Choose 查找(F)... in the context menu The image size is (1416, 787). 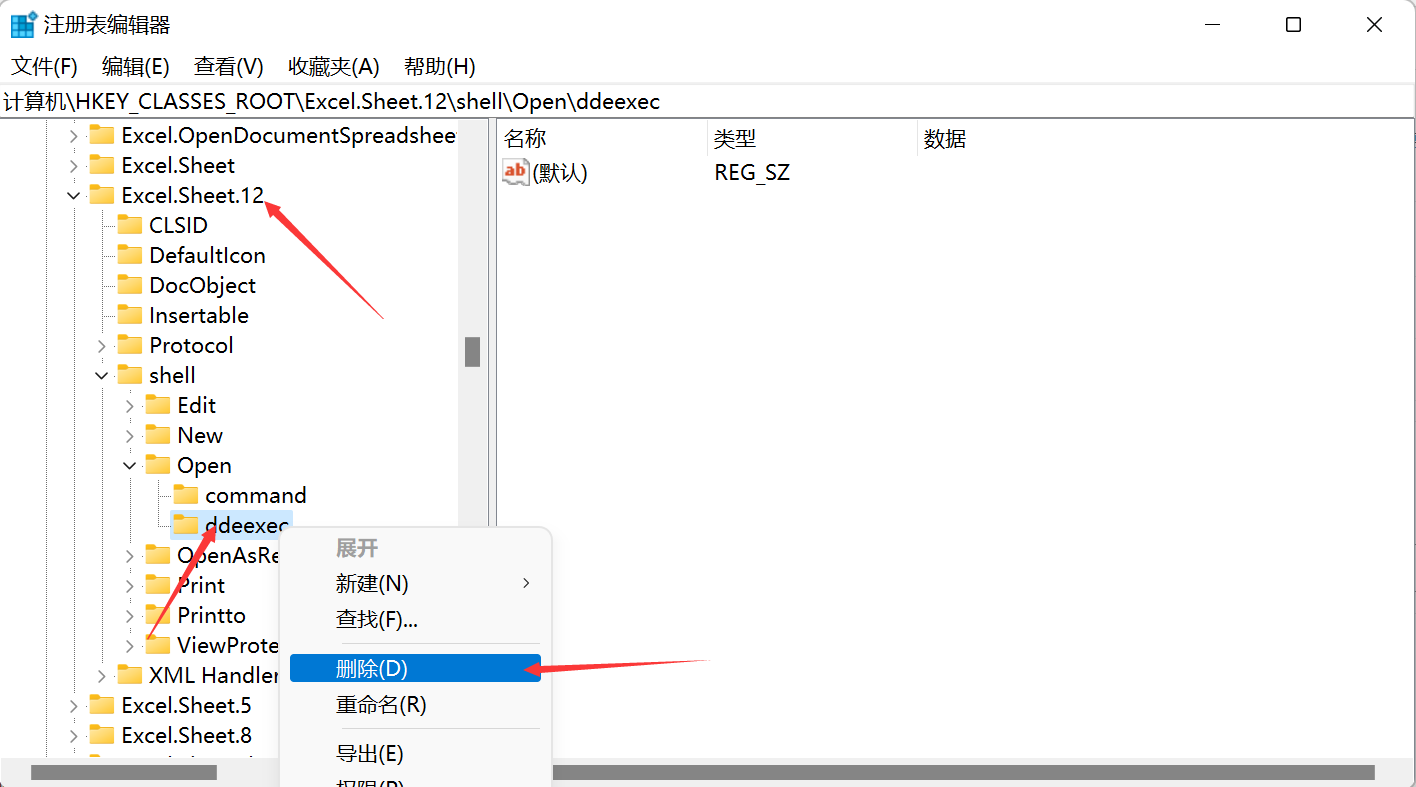(415, 619)
